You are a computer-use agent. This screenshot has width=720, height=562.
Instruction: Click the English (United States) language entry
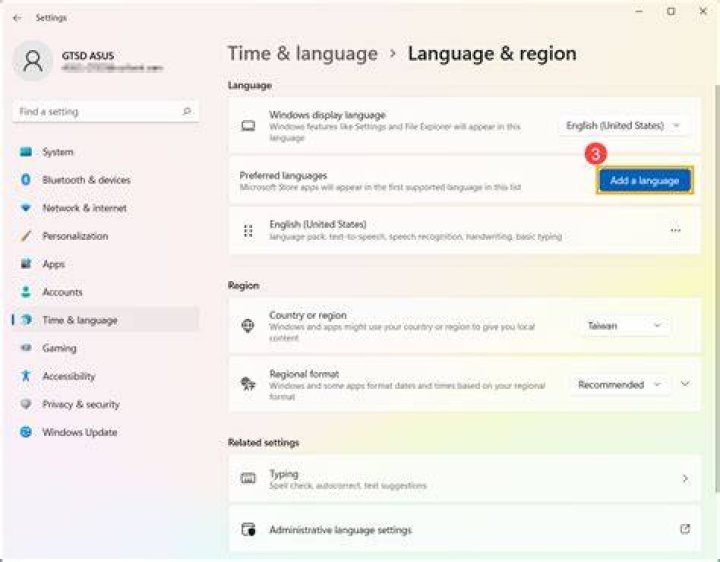[x=464, y=230]
